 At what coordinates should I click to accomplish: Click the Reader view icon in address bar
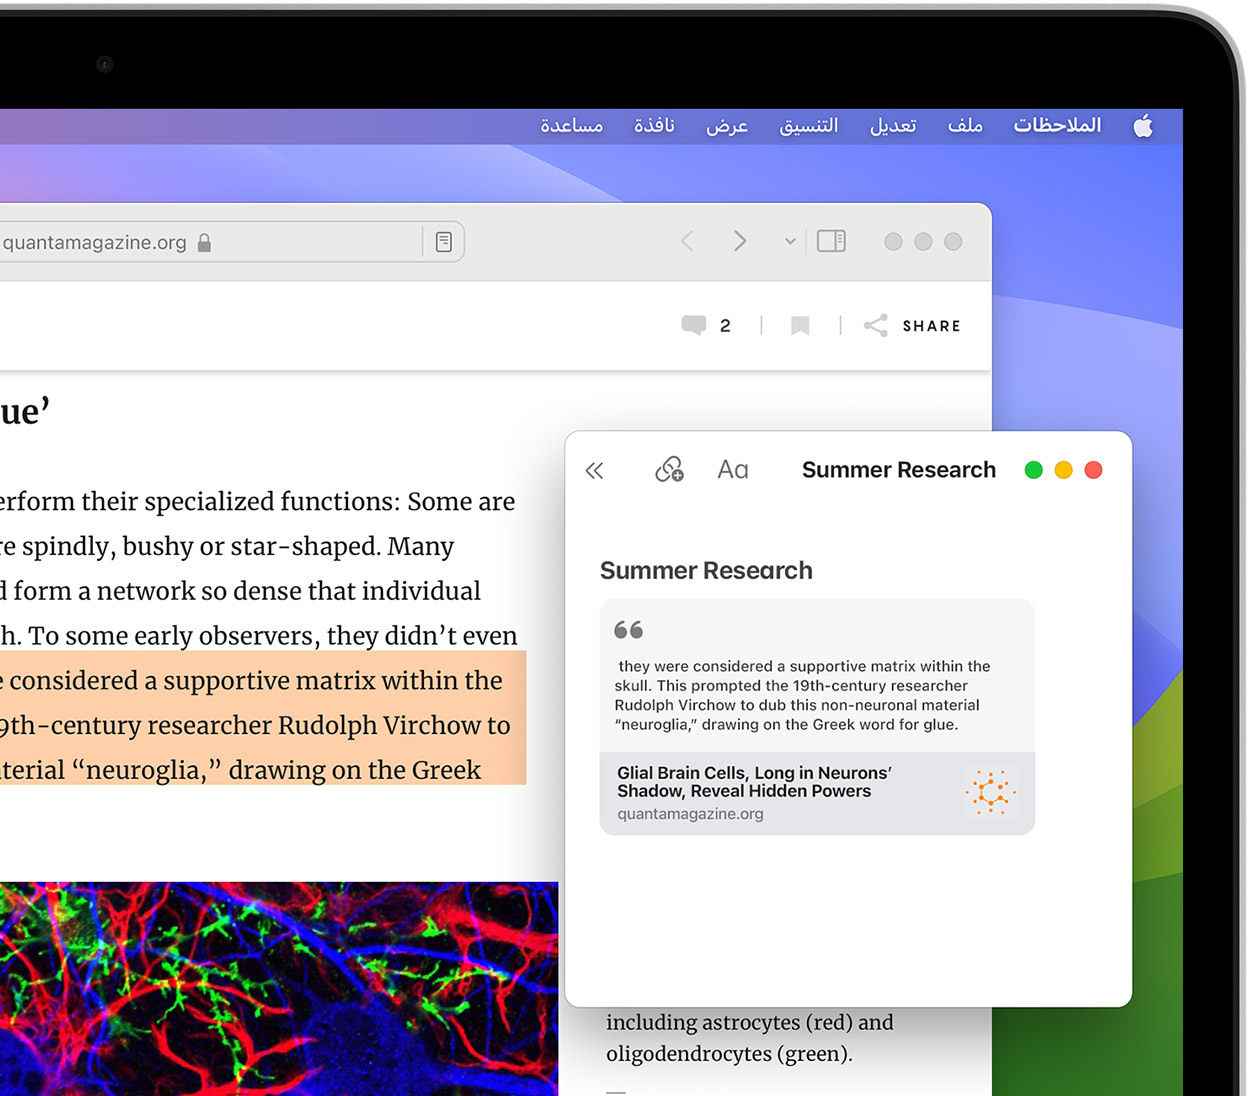[x=444, y=242]
